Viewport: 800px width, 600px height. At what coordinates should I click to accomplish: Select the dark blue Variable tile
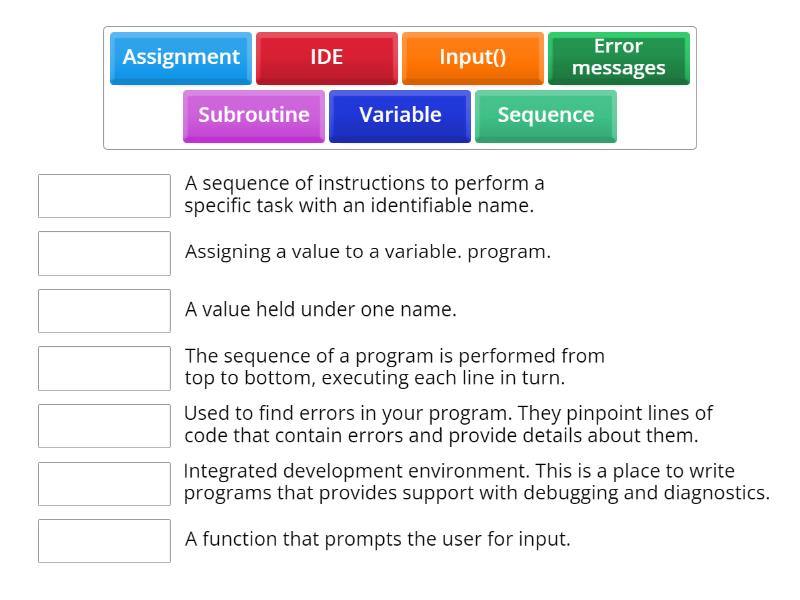(x=400, y=115)
